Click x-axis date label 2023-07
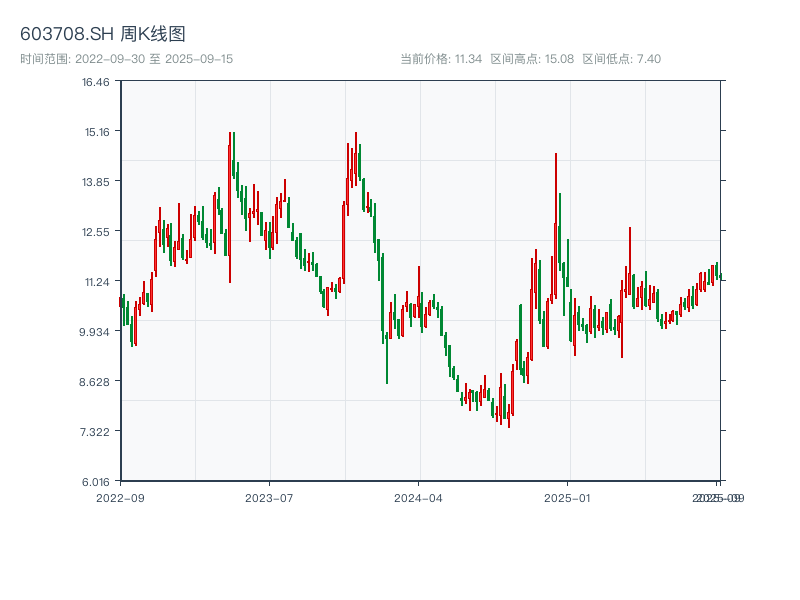This screenshot has width=800, height=600. [x=269, y=498]
